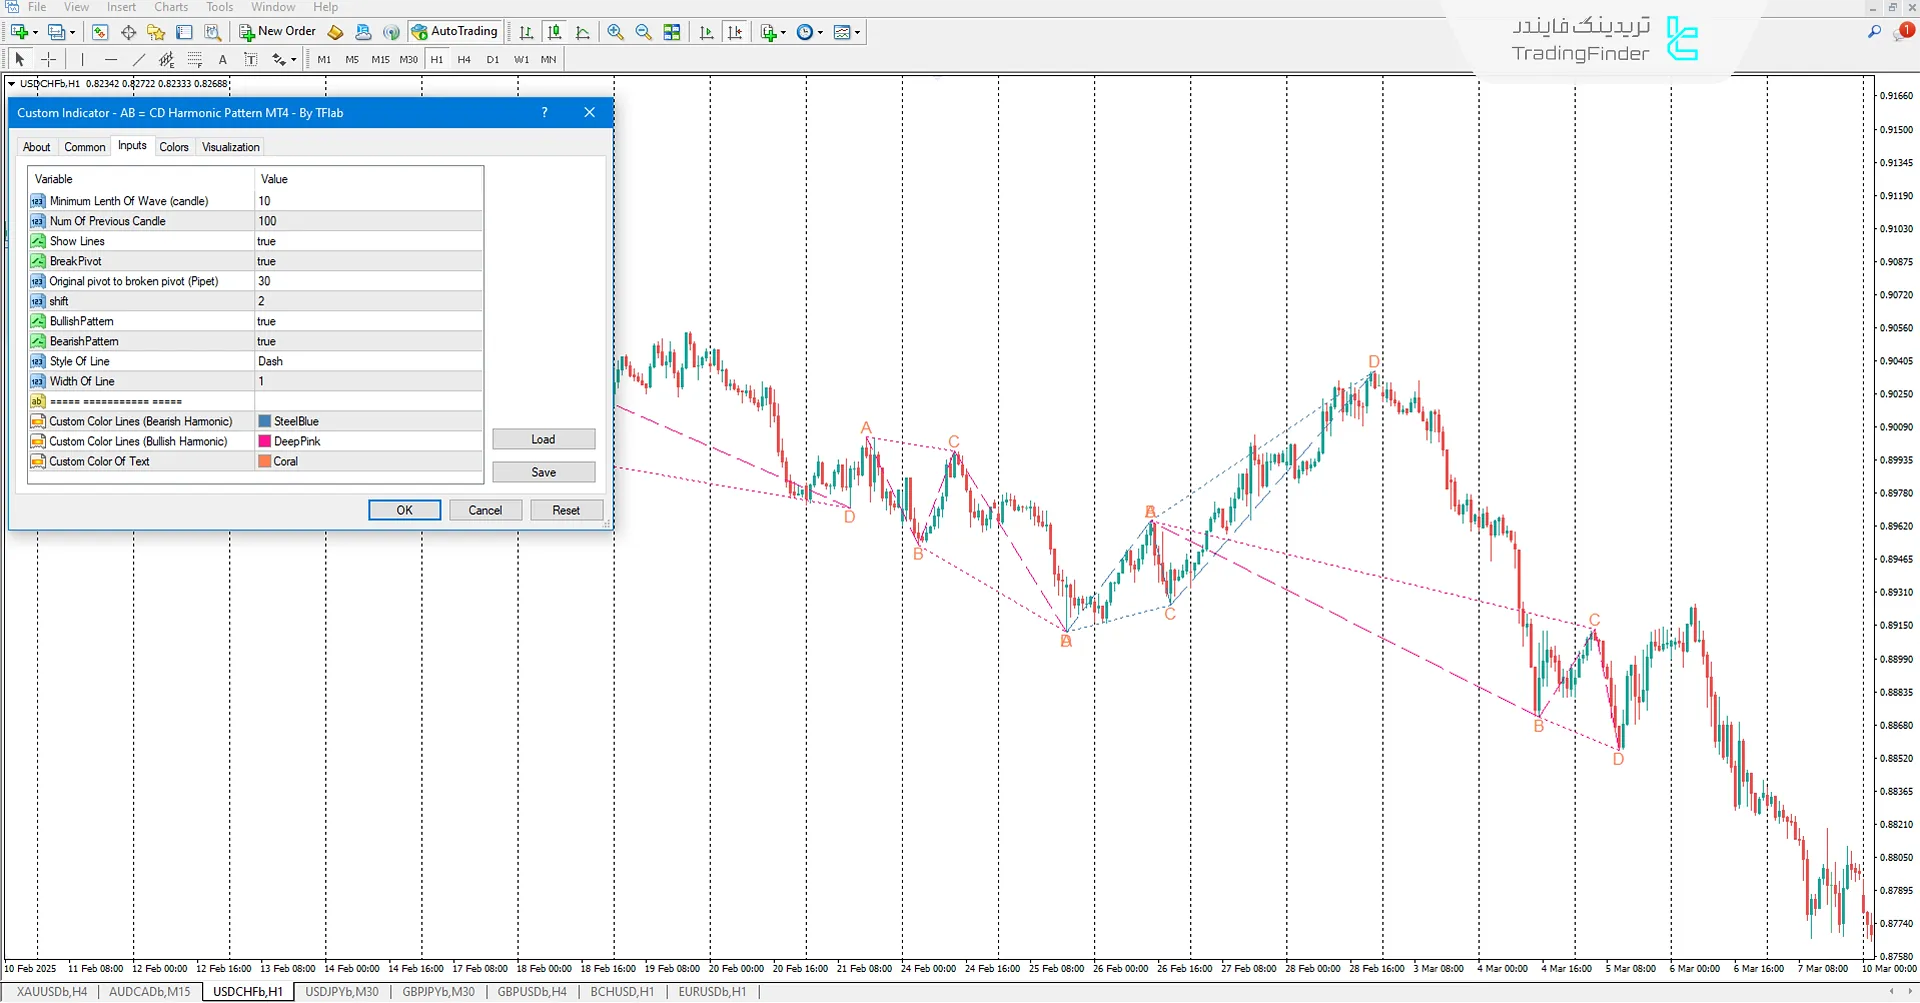Open the Tile Windows layout icon
The height and width of the screenshot is (1003, 1920).
point(672,32)
